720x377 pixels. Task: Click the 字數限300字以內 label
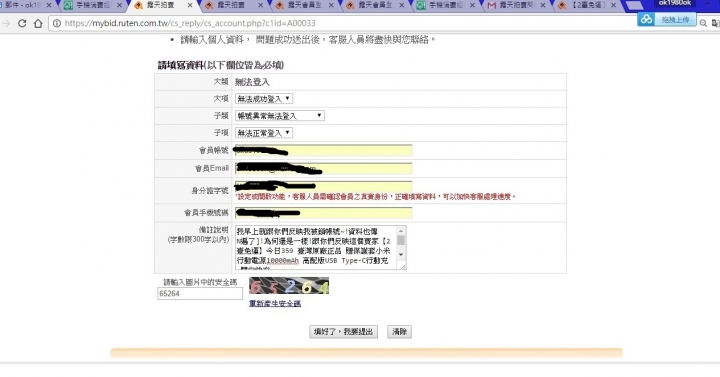tap(198, 239)
